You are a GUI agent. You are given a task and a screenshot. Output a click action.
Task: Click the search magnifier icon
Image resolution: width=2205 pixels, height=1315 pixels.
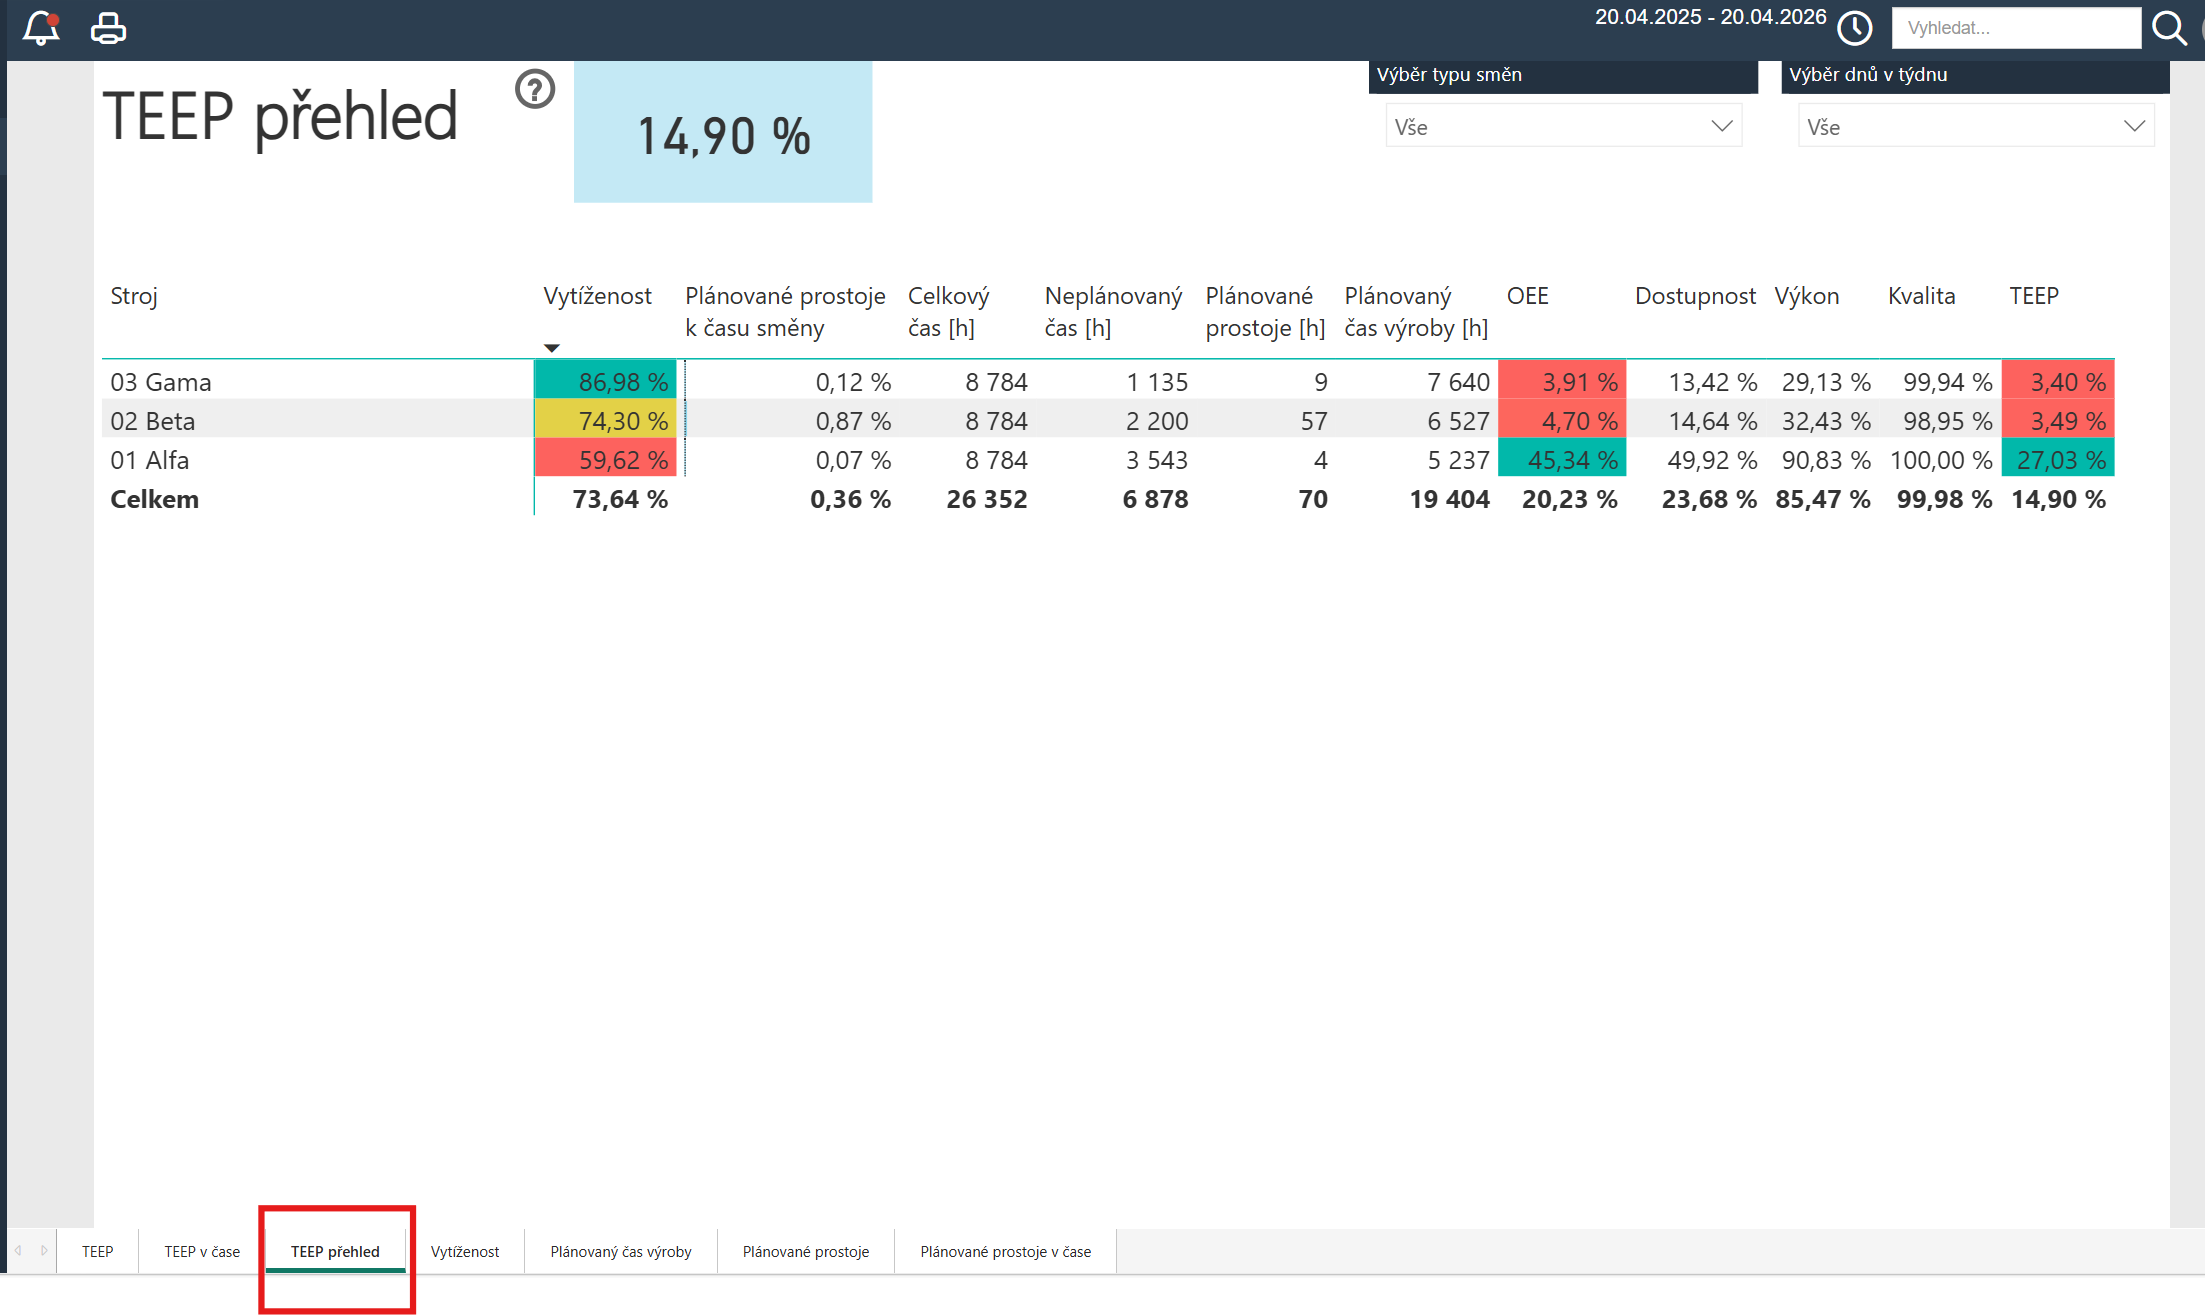pyautogui.click(x=2169, y=28)
